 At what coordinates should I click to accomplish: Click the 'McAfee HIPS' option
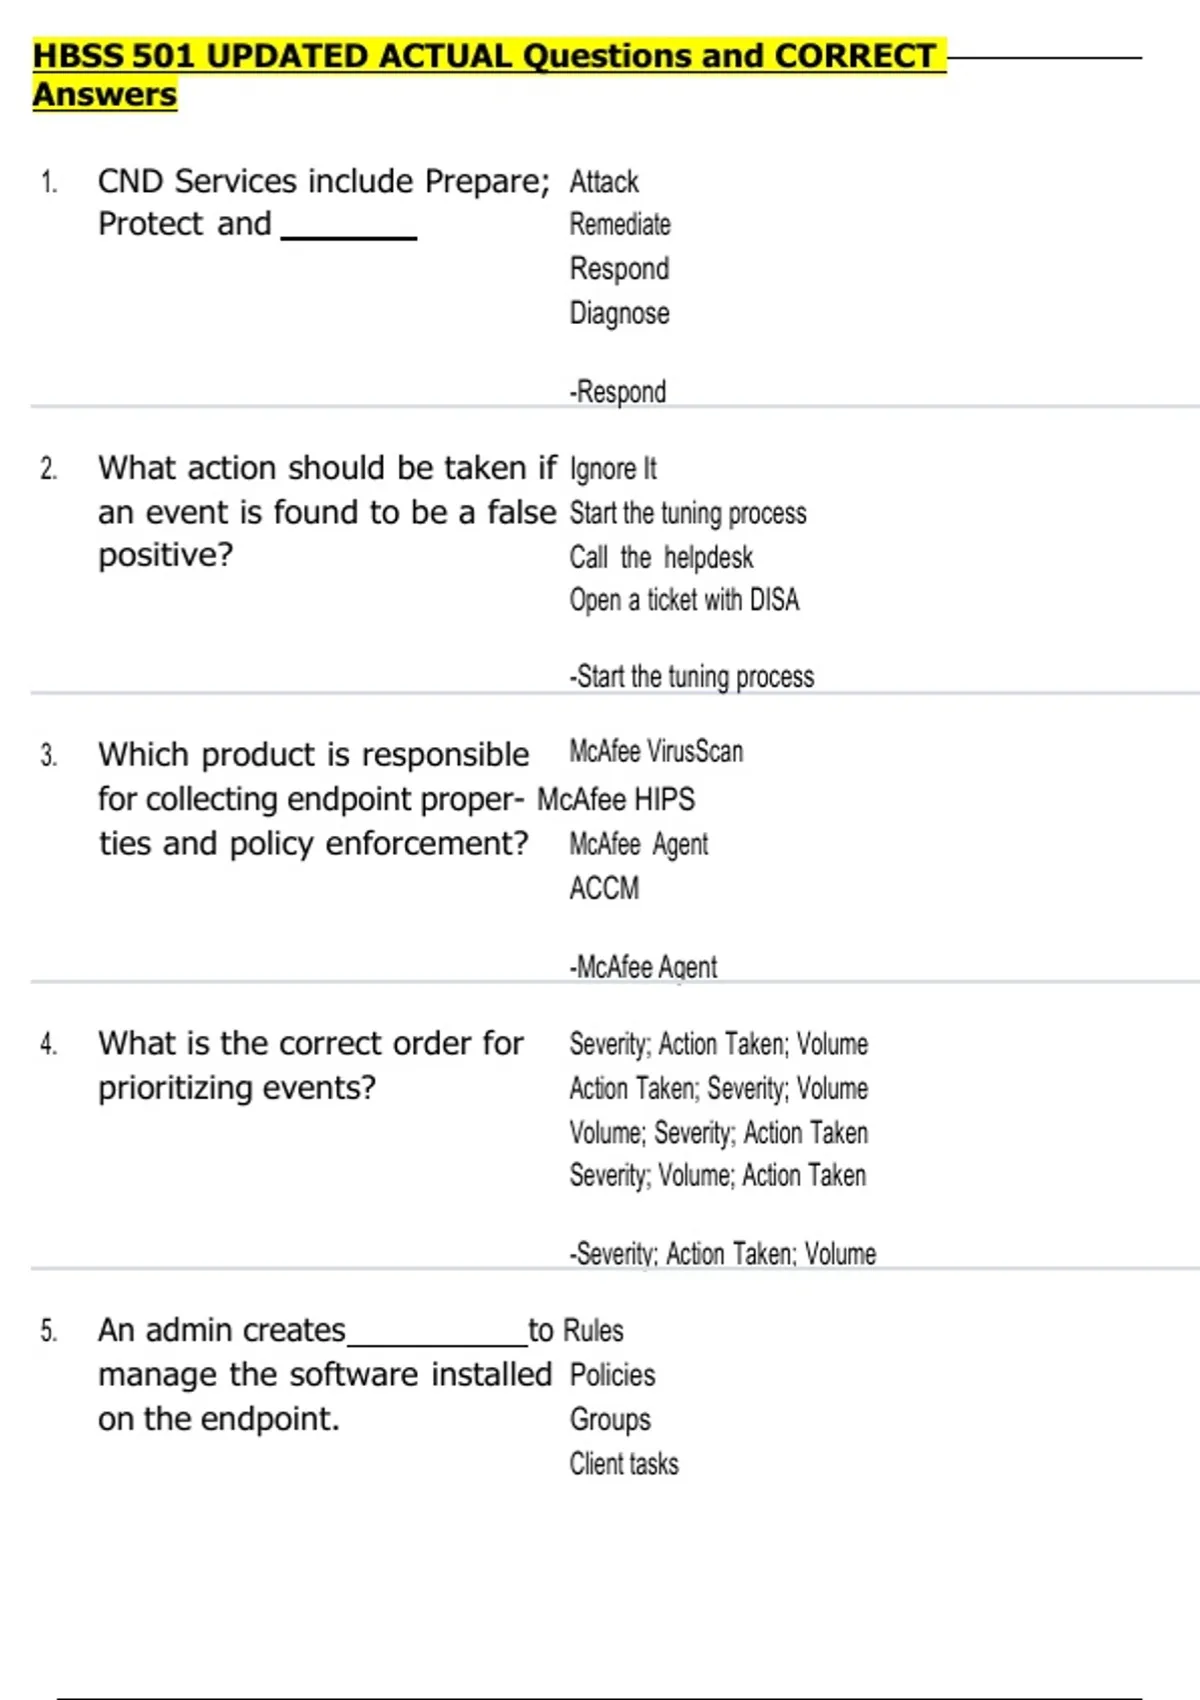pos(616,799)
